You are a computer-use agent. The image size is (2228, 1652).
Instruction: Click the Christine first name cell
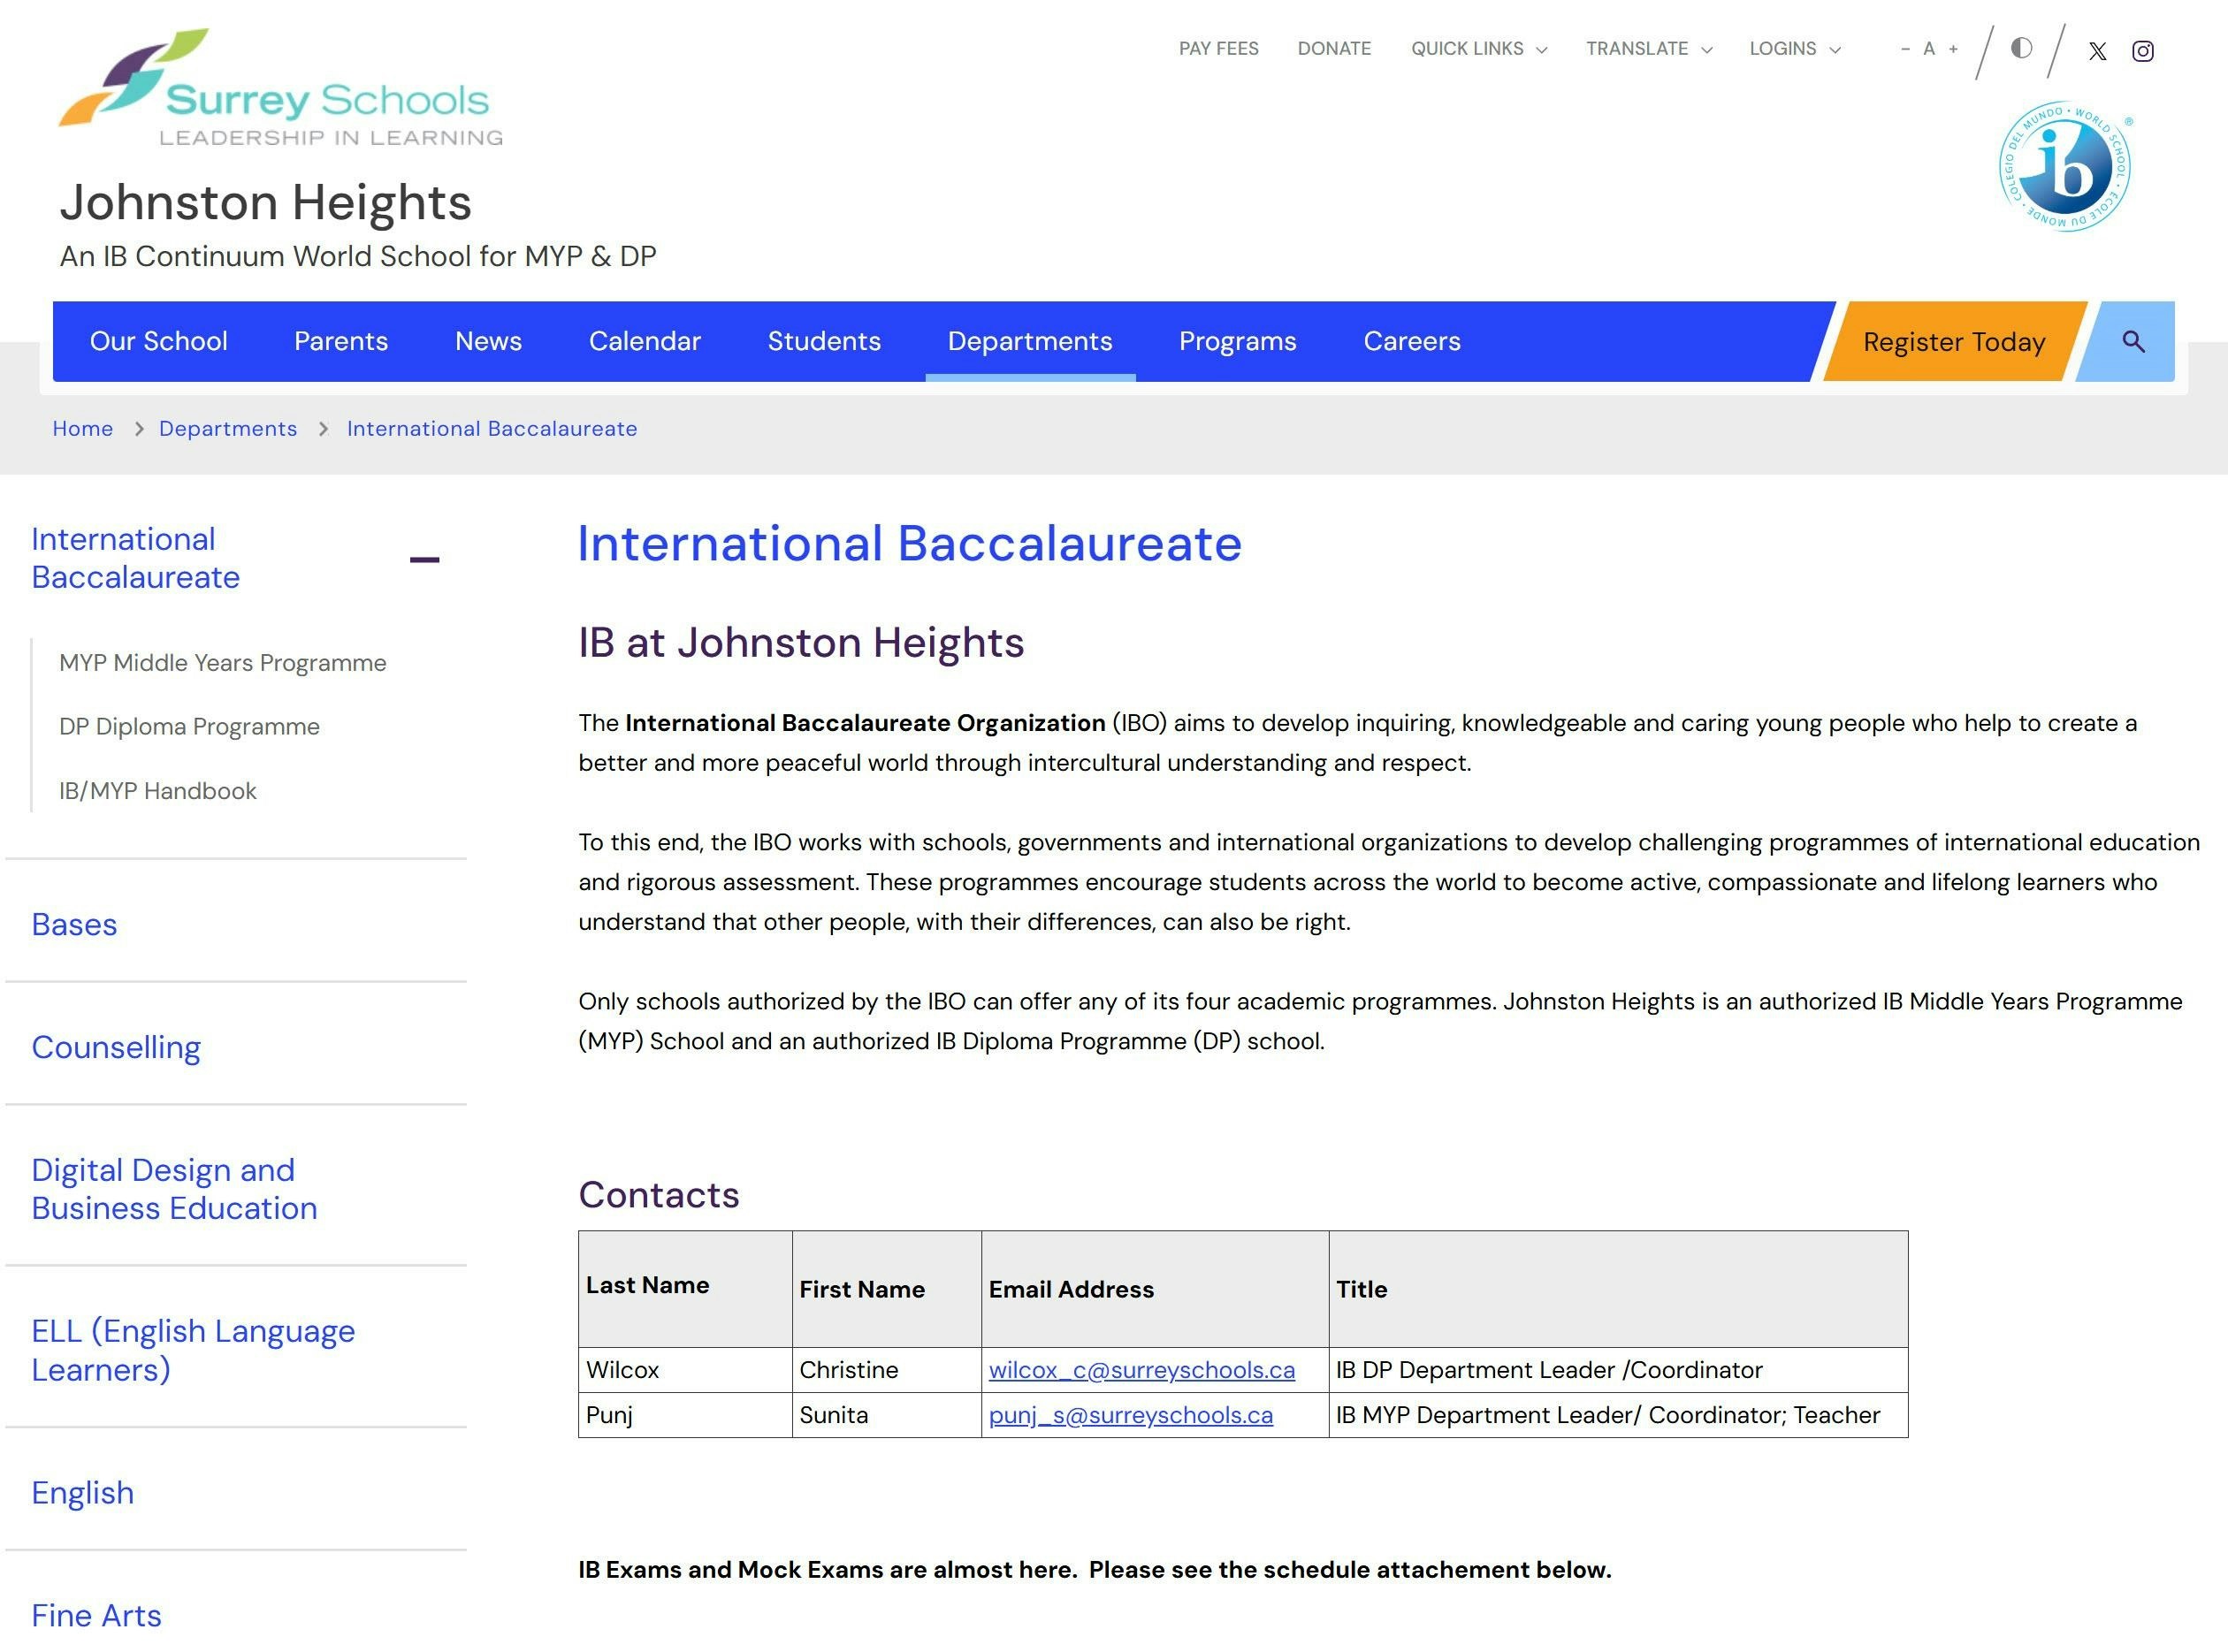[x=887, y=1370]
